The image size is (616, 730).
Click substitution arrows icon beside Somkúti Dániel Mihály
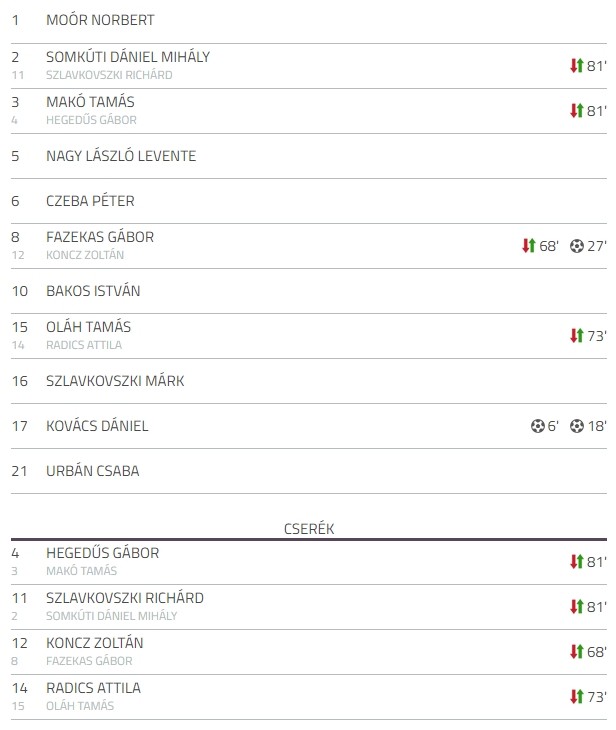(576, 66)
